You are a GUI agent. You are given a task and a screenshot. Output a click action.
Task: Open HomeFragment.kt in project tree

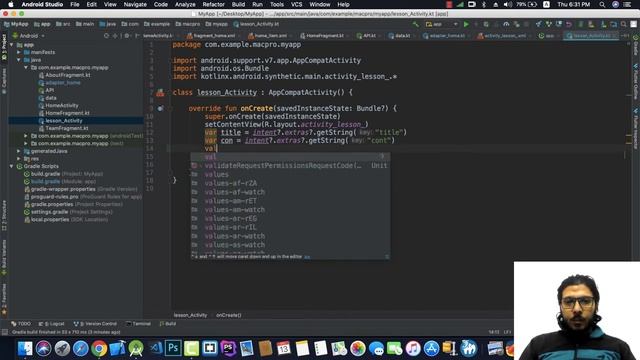coord(64,113)
